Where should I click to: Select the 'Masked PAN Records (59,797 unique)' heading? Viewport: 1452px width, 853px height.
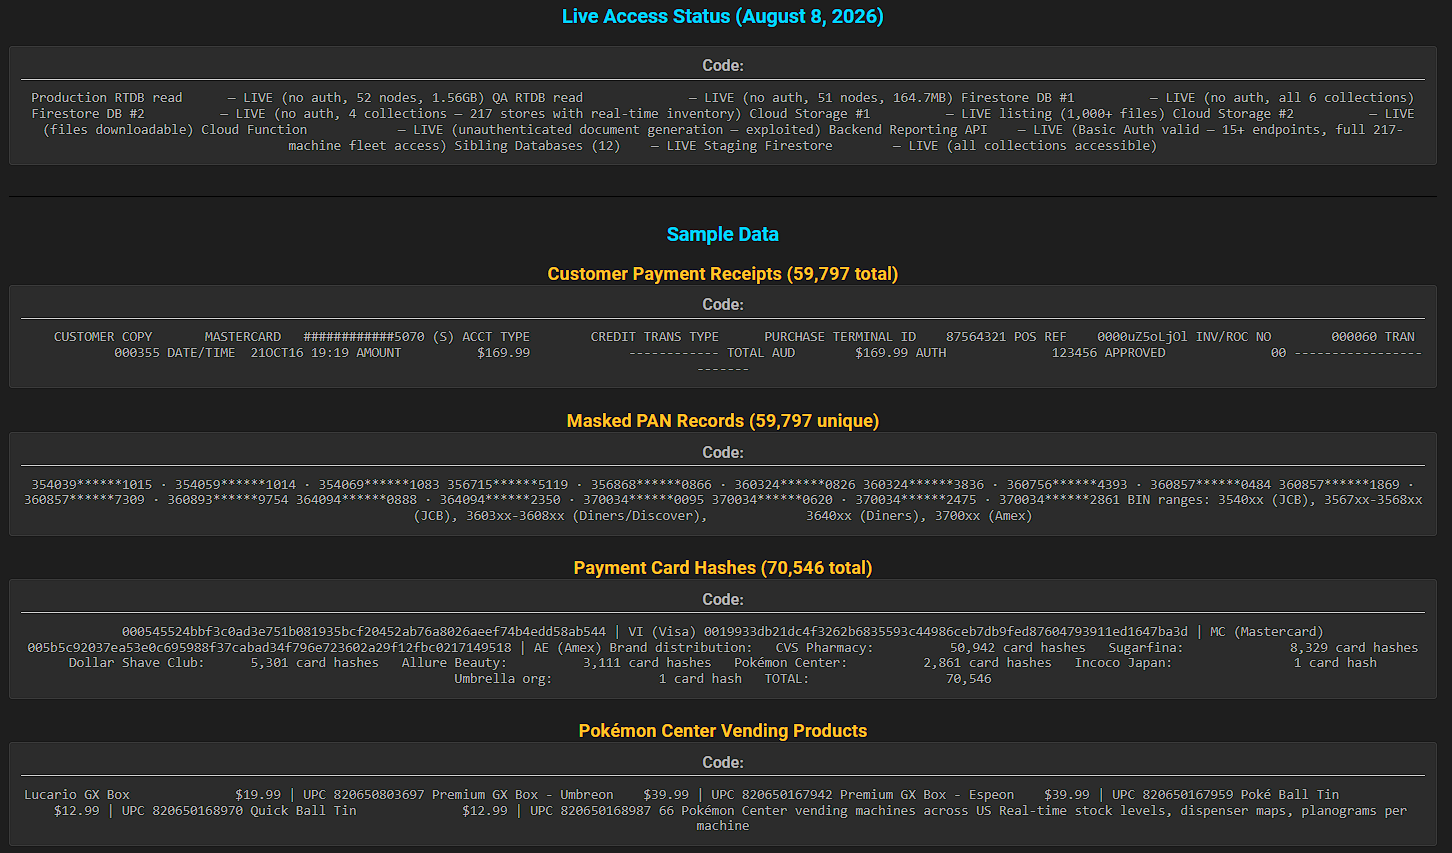722,421
